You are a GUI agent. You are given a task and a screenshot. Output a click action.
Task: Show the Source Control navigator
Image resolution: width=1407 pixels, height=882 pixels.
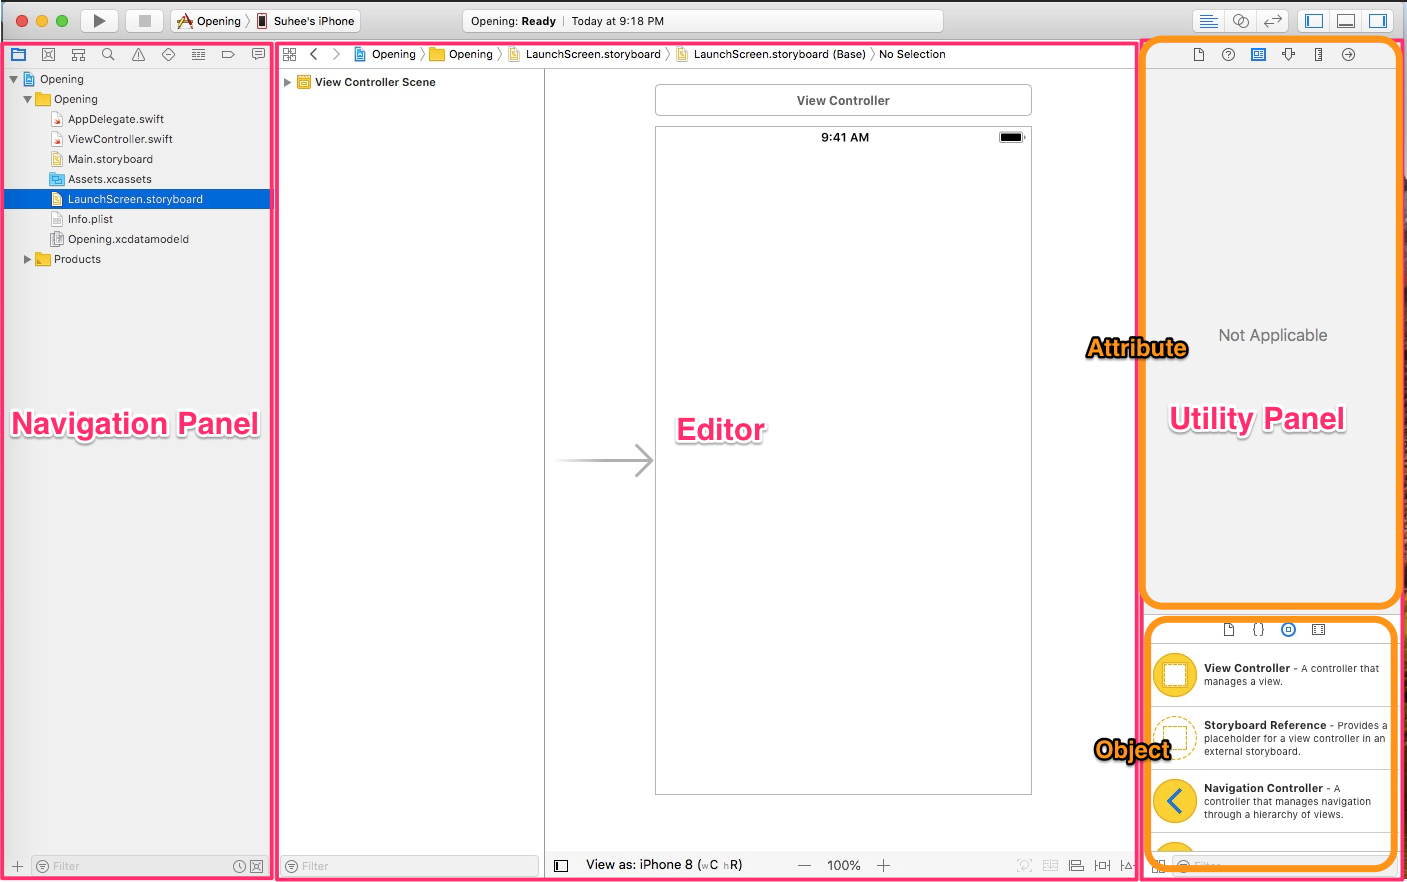pyautogui.click(x=48, y=54)
